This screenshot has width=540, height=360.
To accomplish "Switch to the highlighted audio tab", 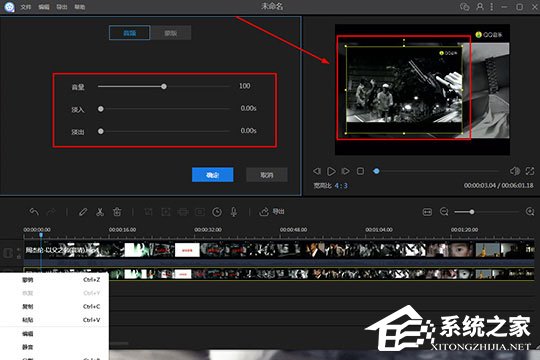I will (129, 33).
